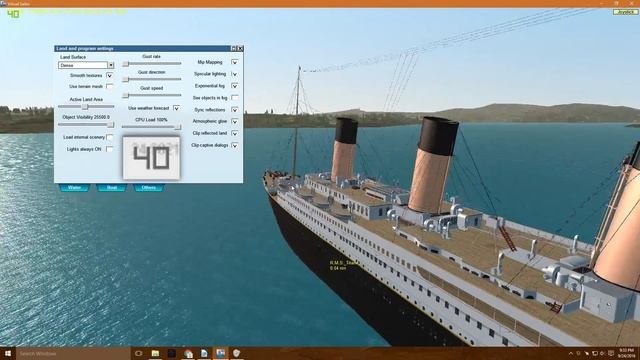
Task: Enable Load internal scenery checkbox
Action: 109,137
